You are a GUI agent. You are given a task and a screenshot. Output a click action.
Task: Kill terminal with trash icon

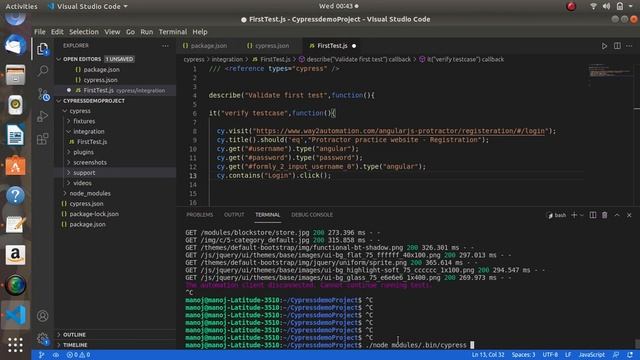[604, 215]
